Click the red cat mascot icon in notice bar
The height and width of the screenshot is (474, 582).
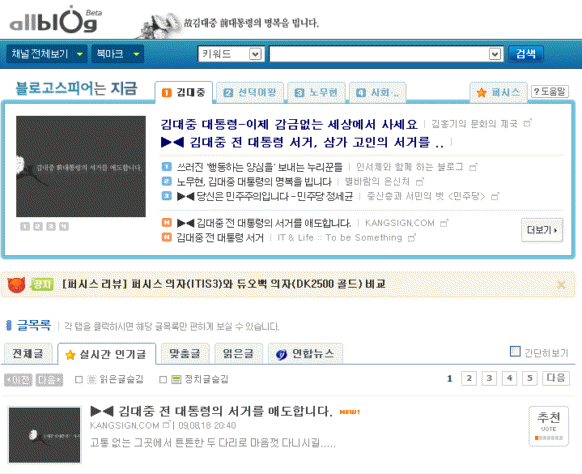pos(16,285)
